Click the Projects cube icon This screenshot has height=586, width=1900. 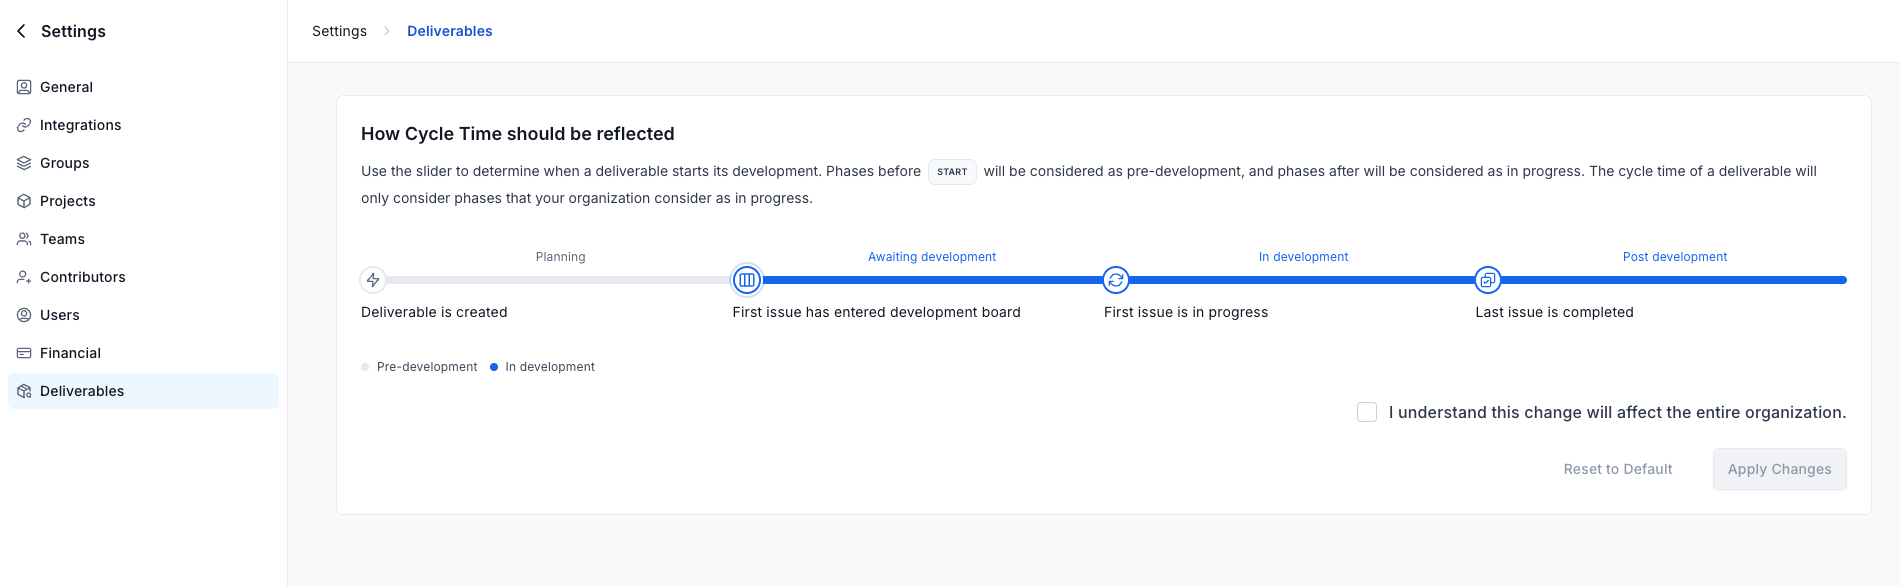(24, 201)
